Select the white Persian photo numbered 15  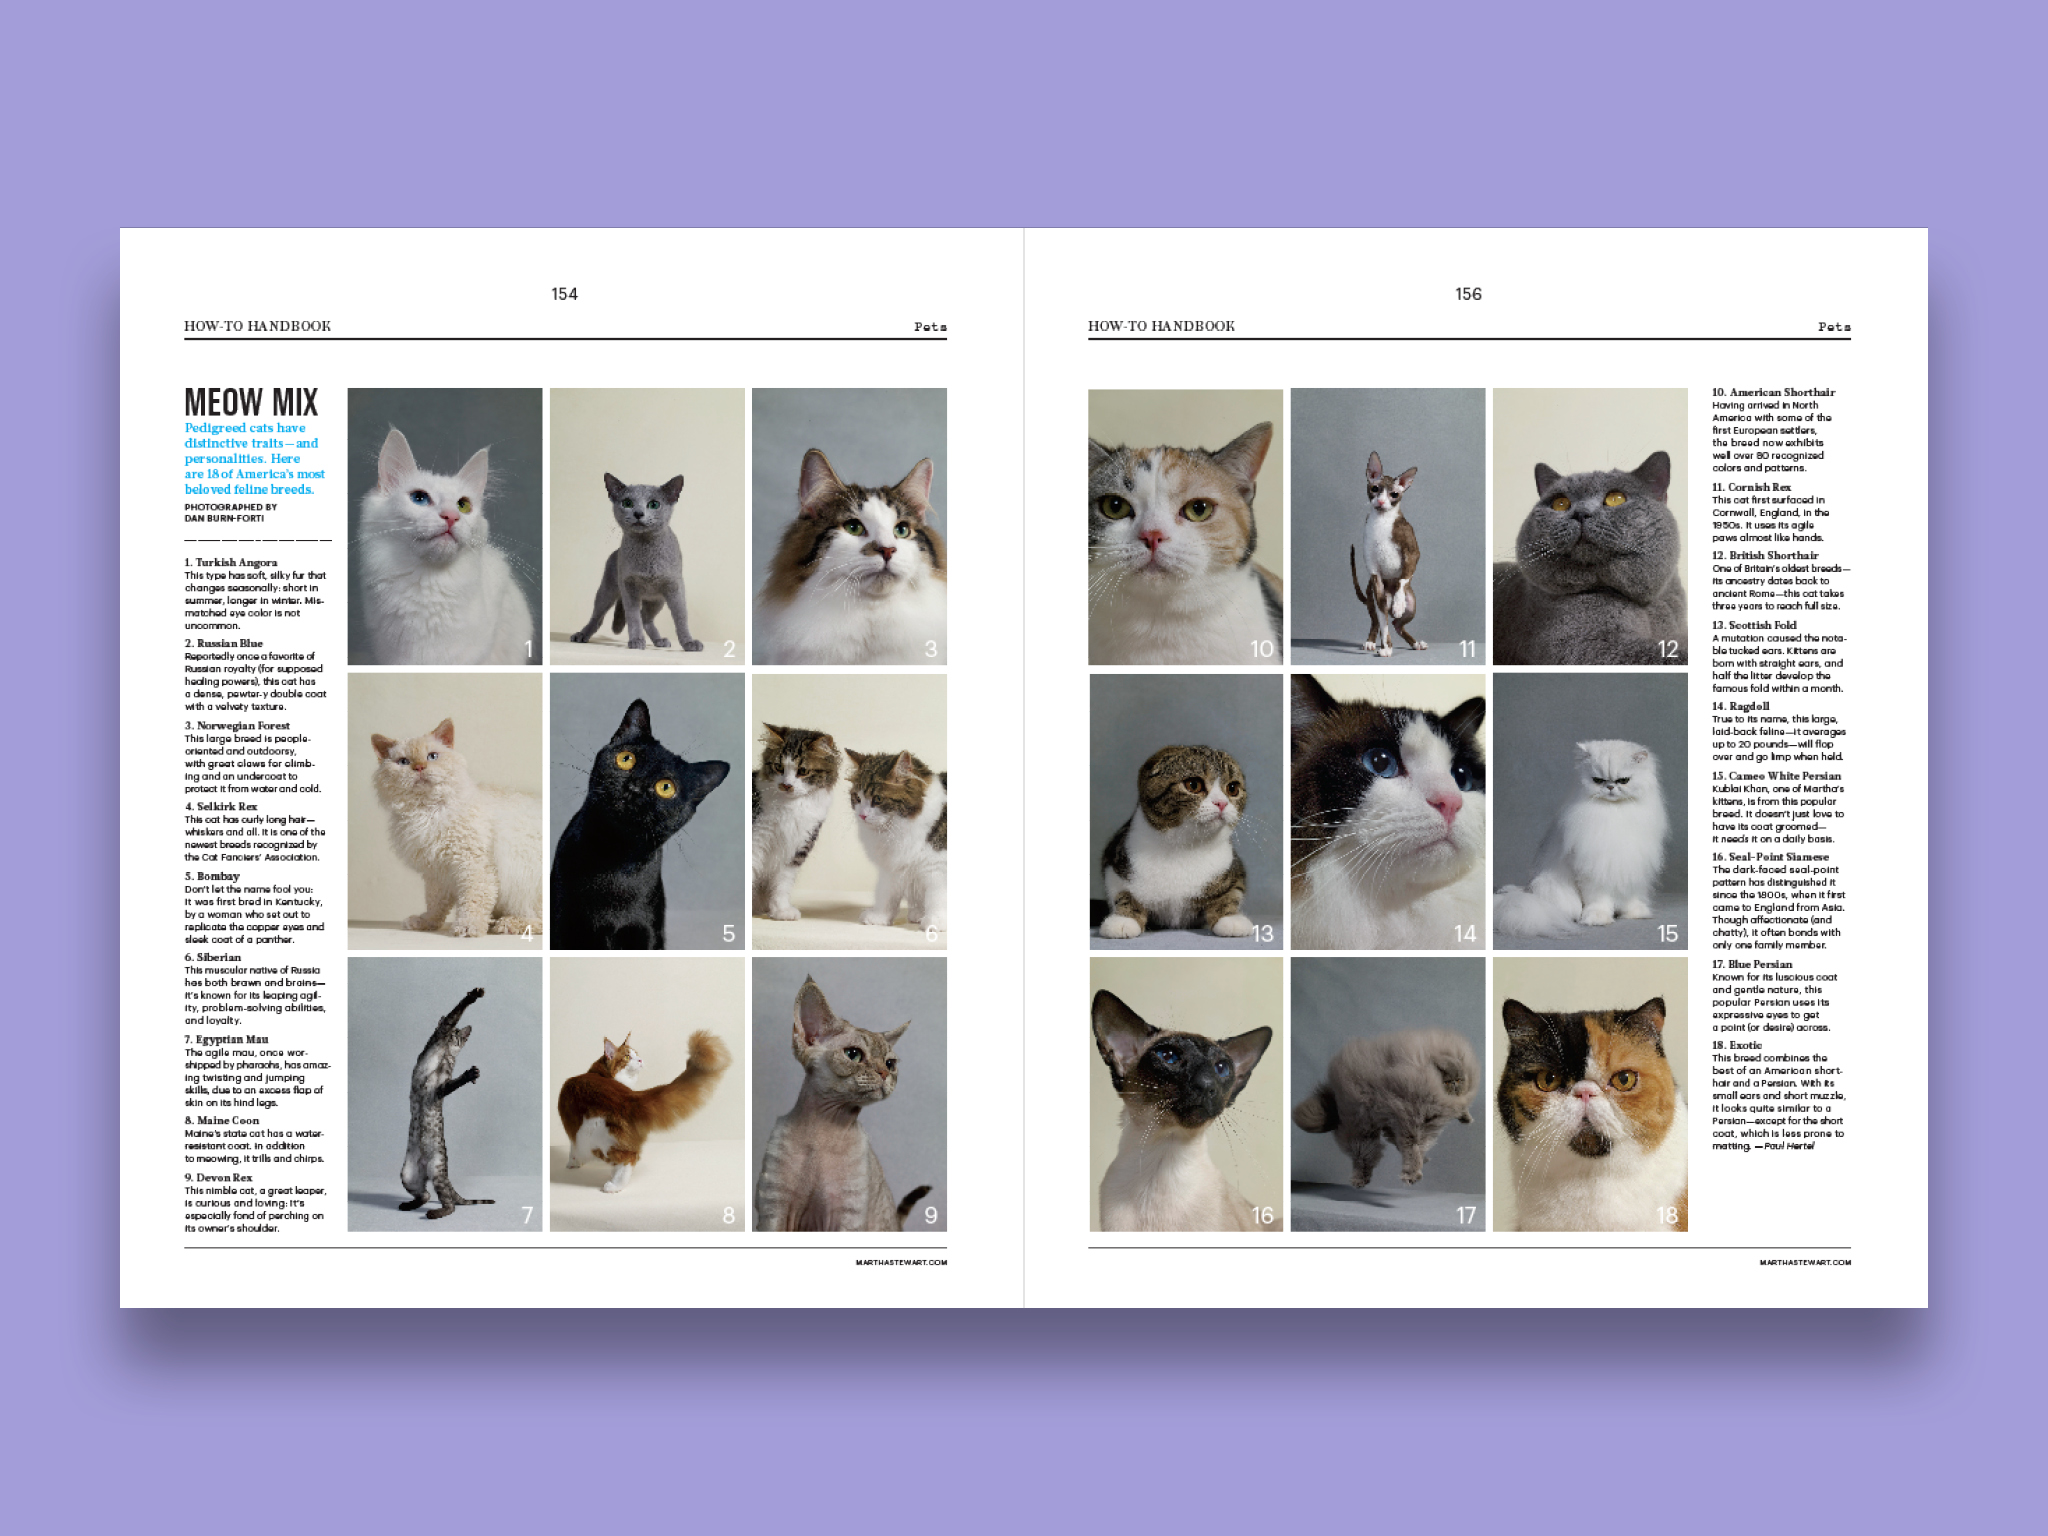click(x=1590, y=811)
